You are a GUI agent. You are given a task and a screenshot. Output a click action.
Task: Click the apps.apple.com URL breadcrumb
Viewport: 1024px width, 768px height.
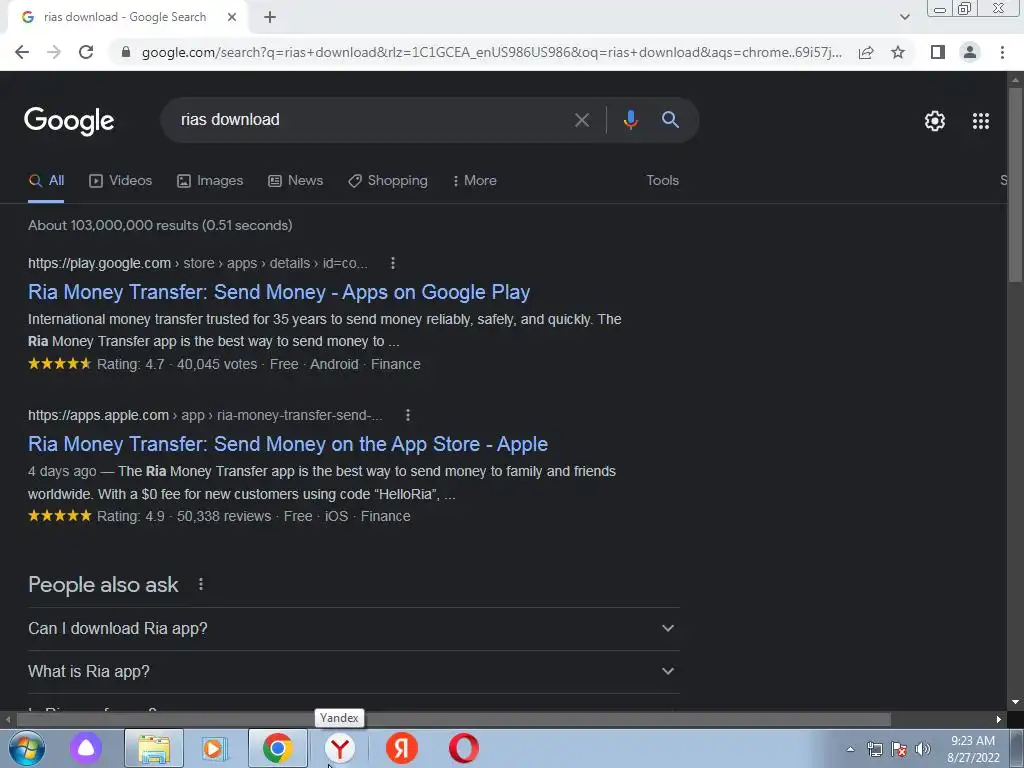pos(205,415)
